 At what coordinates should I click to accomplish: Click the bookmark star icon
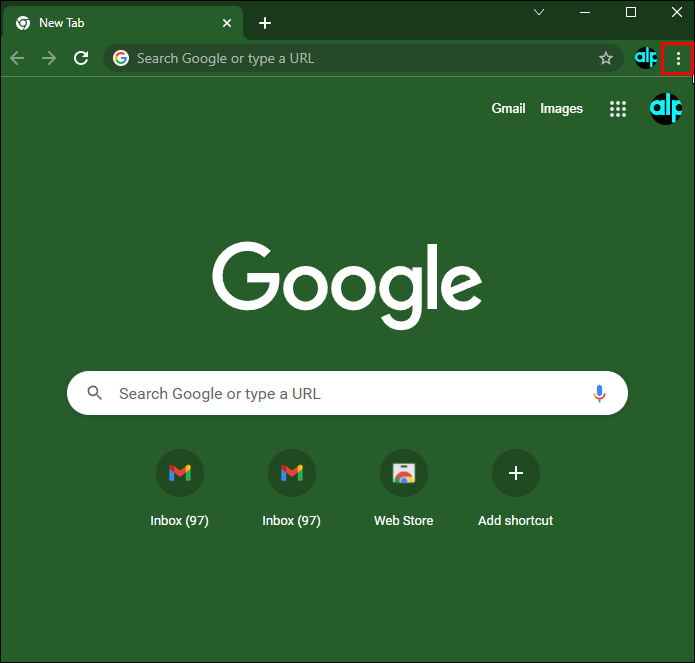click(x=605, y=59)
